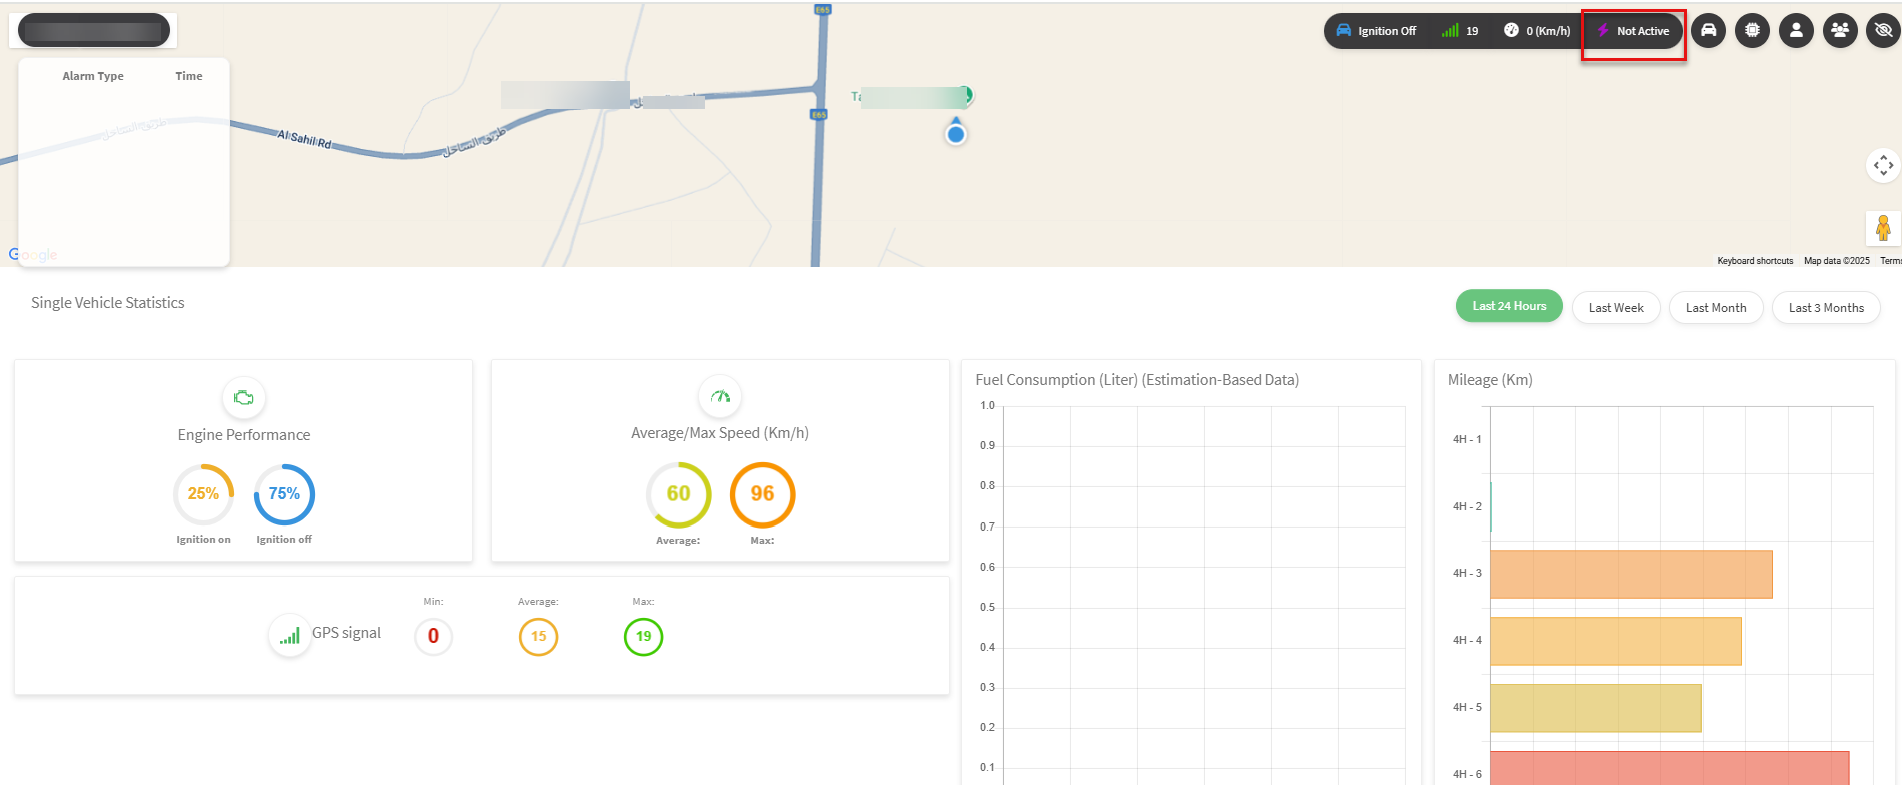1902x785 pixels.
Task: Open Keyboard shortcuts link on map
Action: pos(1755,261)
